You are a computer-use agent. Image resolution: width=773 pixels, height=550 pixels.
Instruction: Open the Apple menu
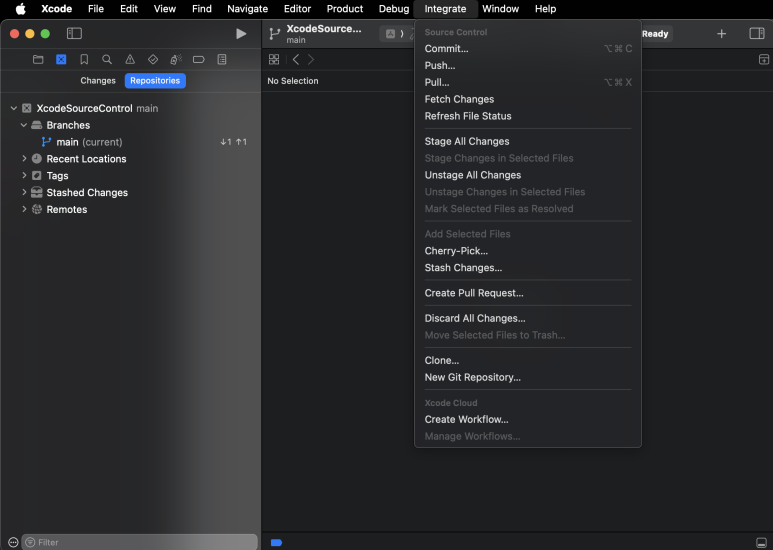[x=21, y=9]
